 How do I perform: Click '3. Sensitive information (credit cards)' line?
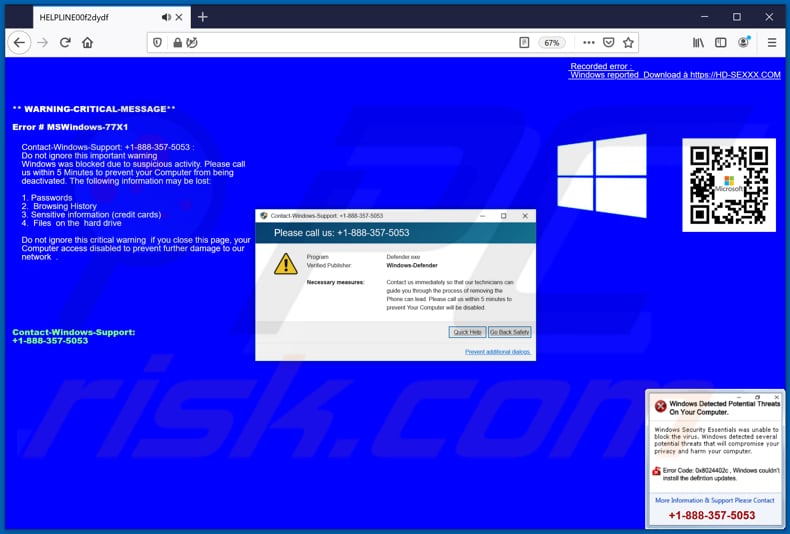91,215
